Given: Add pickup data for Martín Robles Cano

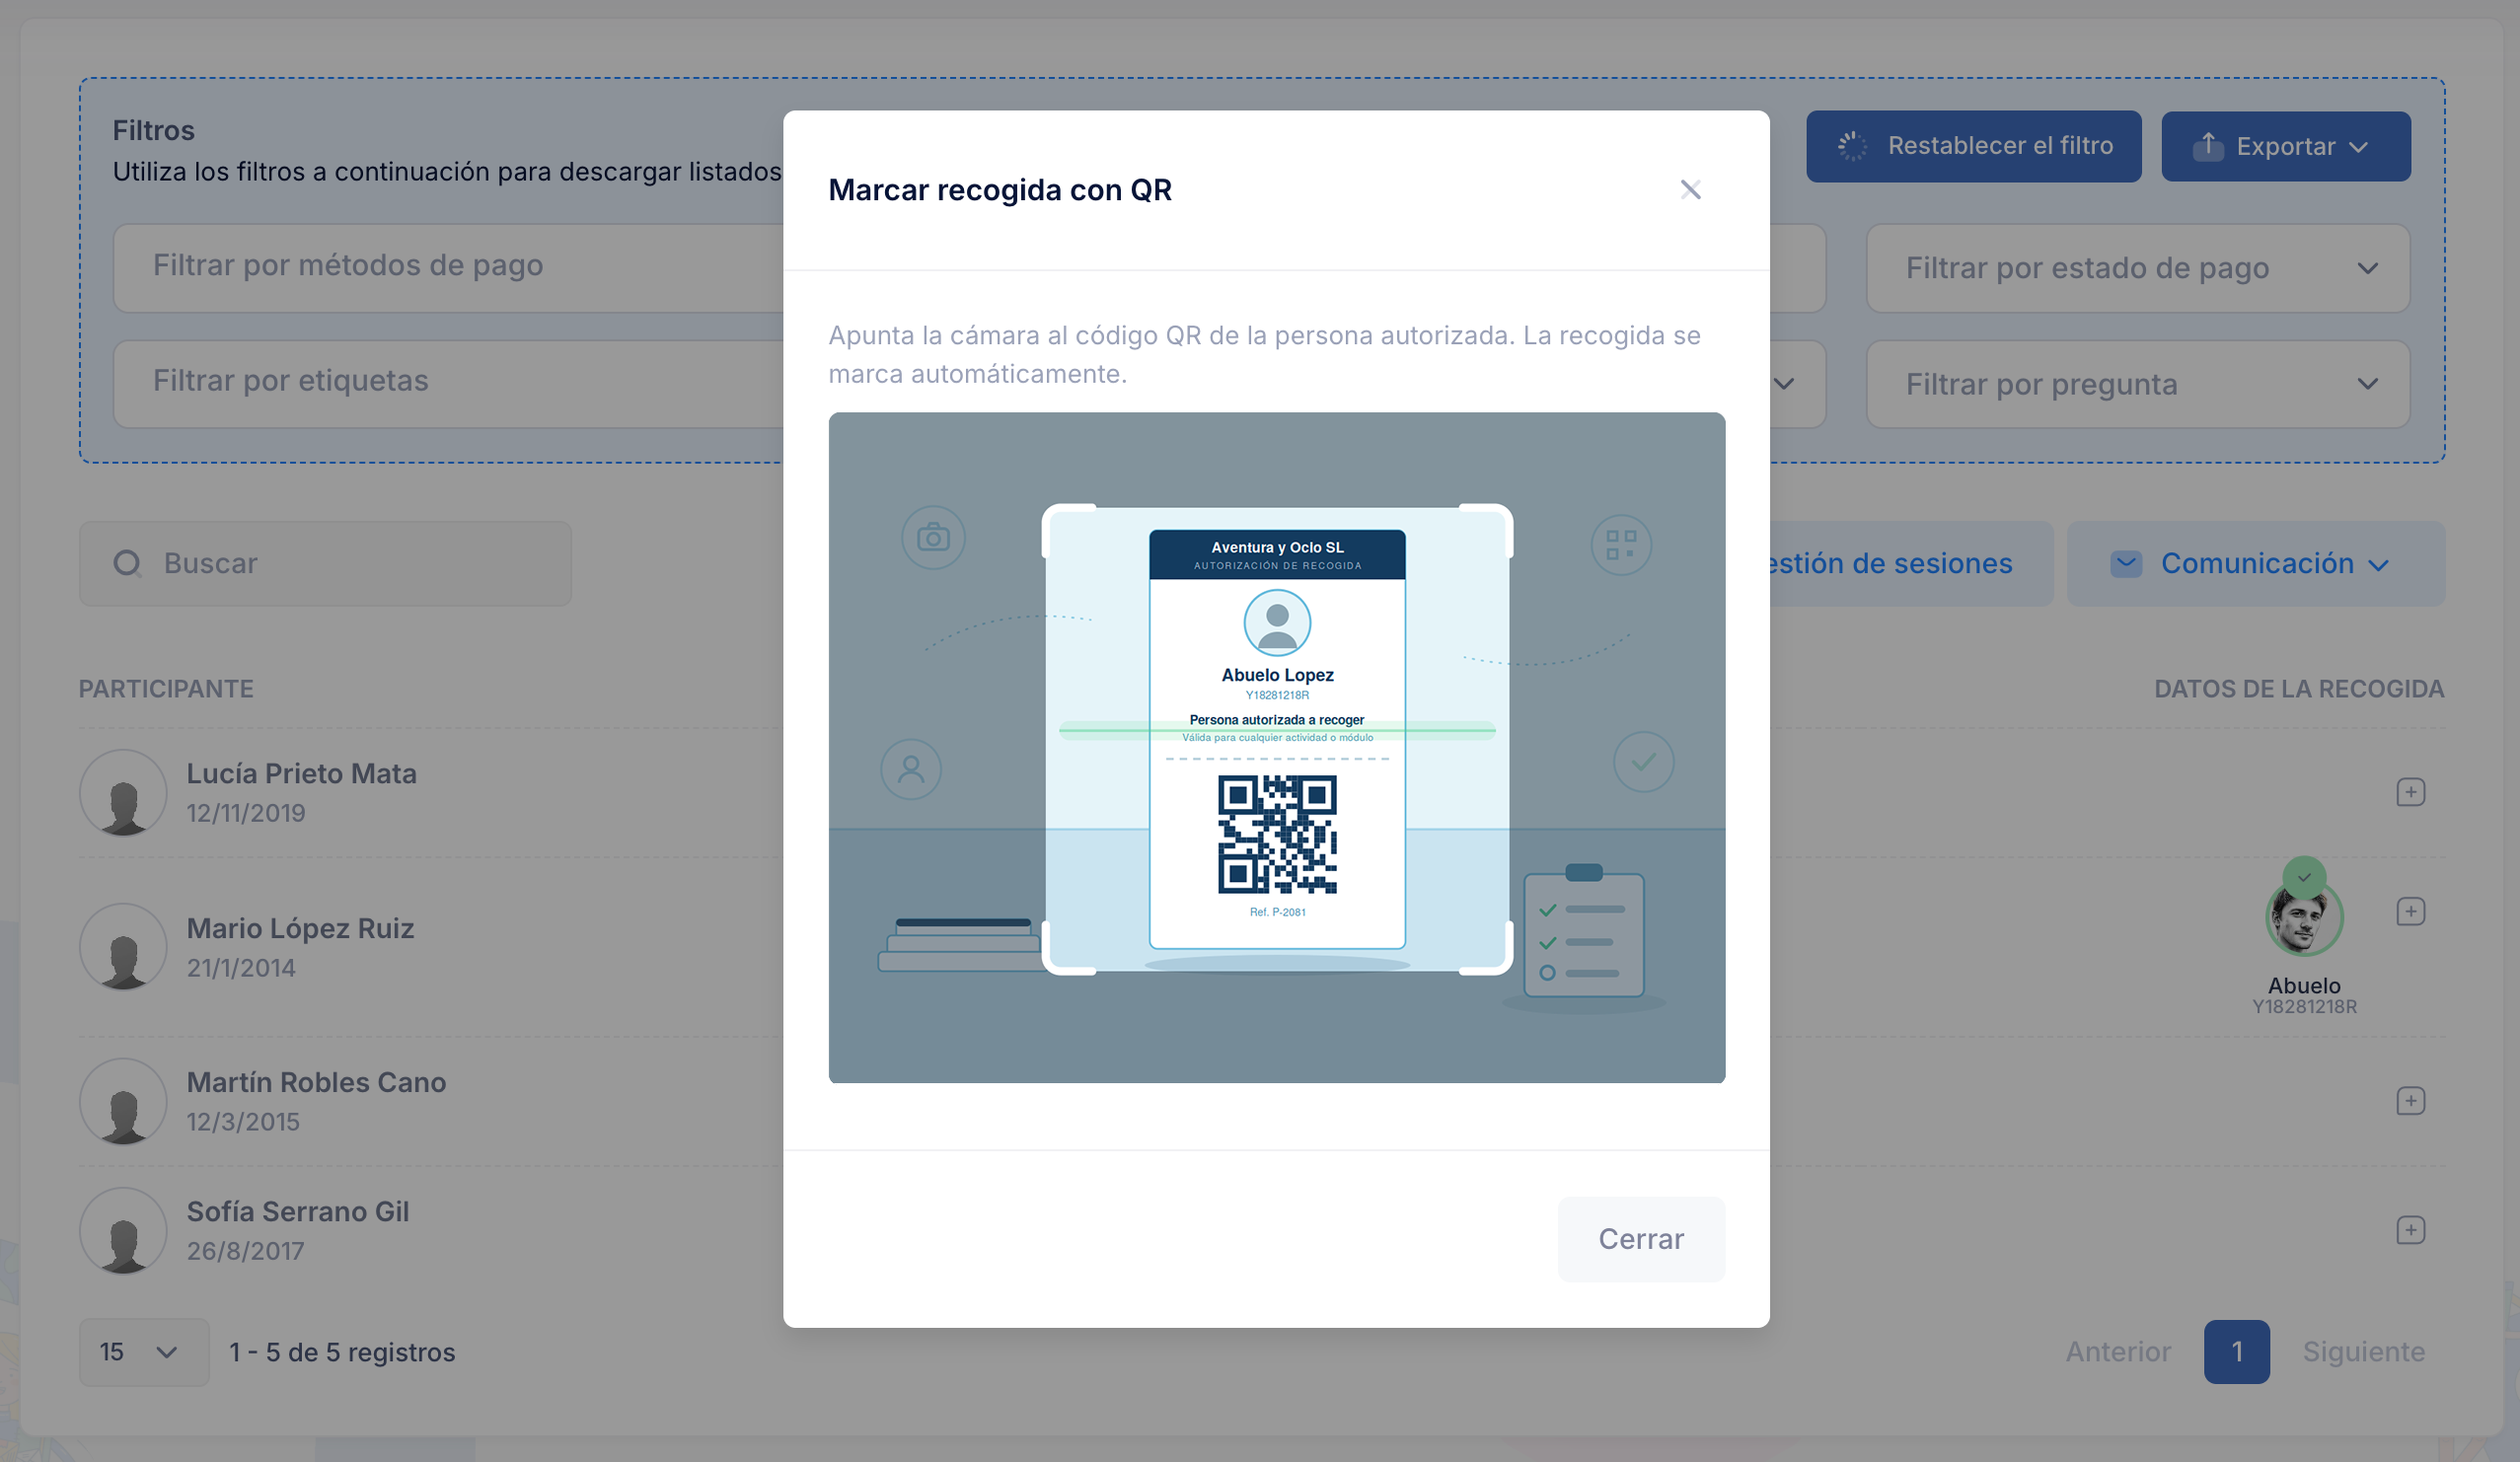Looking at the screenshot, I should [2410, 1101].
